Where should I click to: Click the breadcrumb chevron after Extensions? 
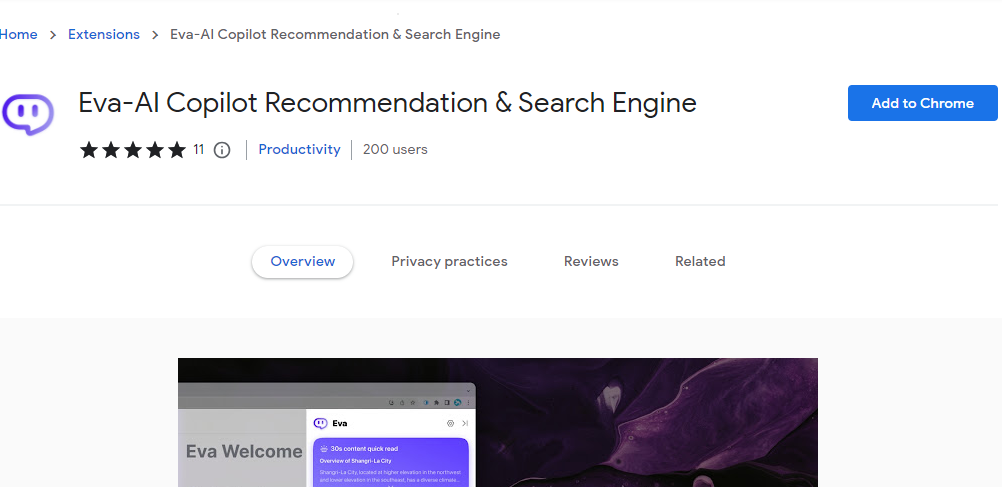pos(155,35)
